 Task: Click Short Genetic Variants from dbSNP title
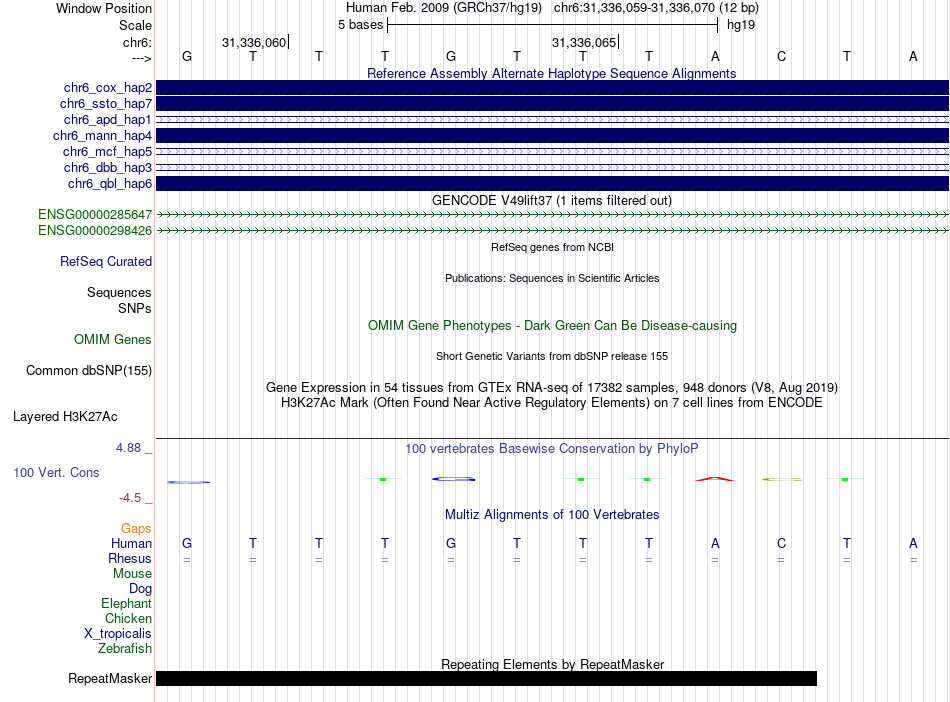coord(552,356)
